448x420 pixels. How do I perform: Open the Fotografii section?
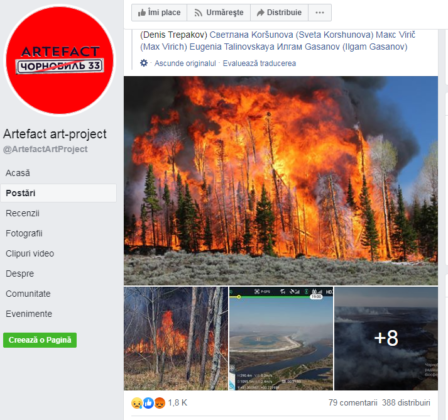pos(24,233)
